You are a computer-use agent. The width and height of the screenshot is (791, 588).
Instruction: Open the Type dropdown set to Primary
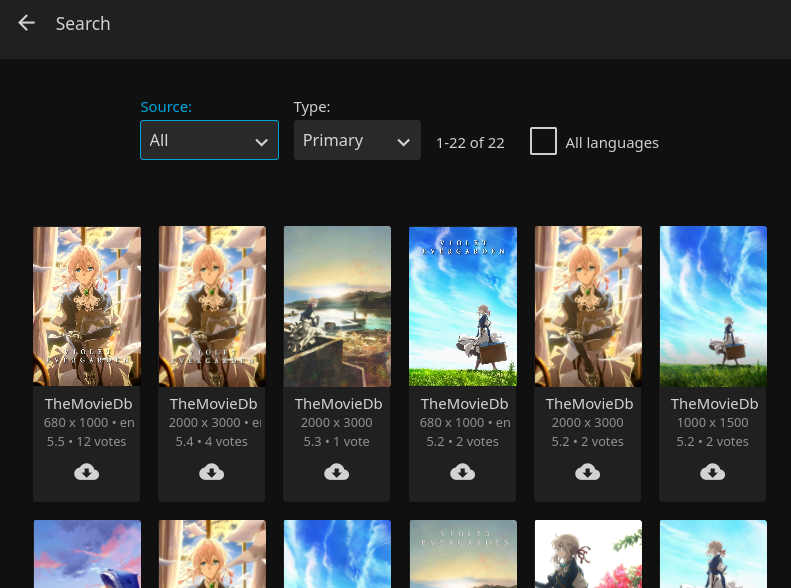356,141
